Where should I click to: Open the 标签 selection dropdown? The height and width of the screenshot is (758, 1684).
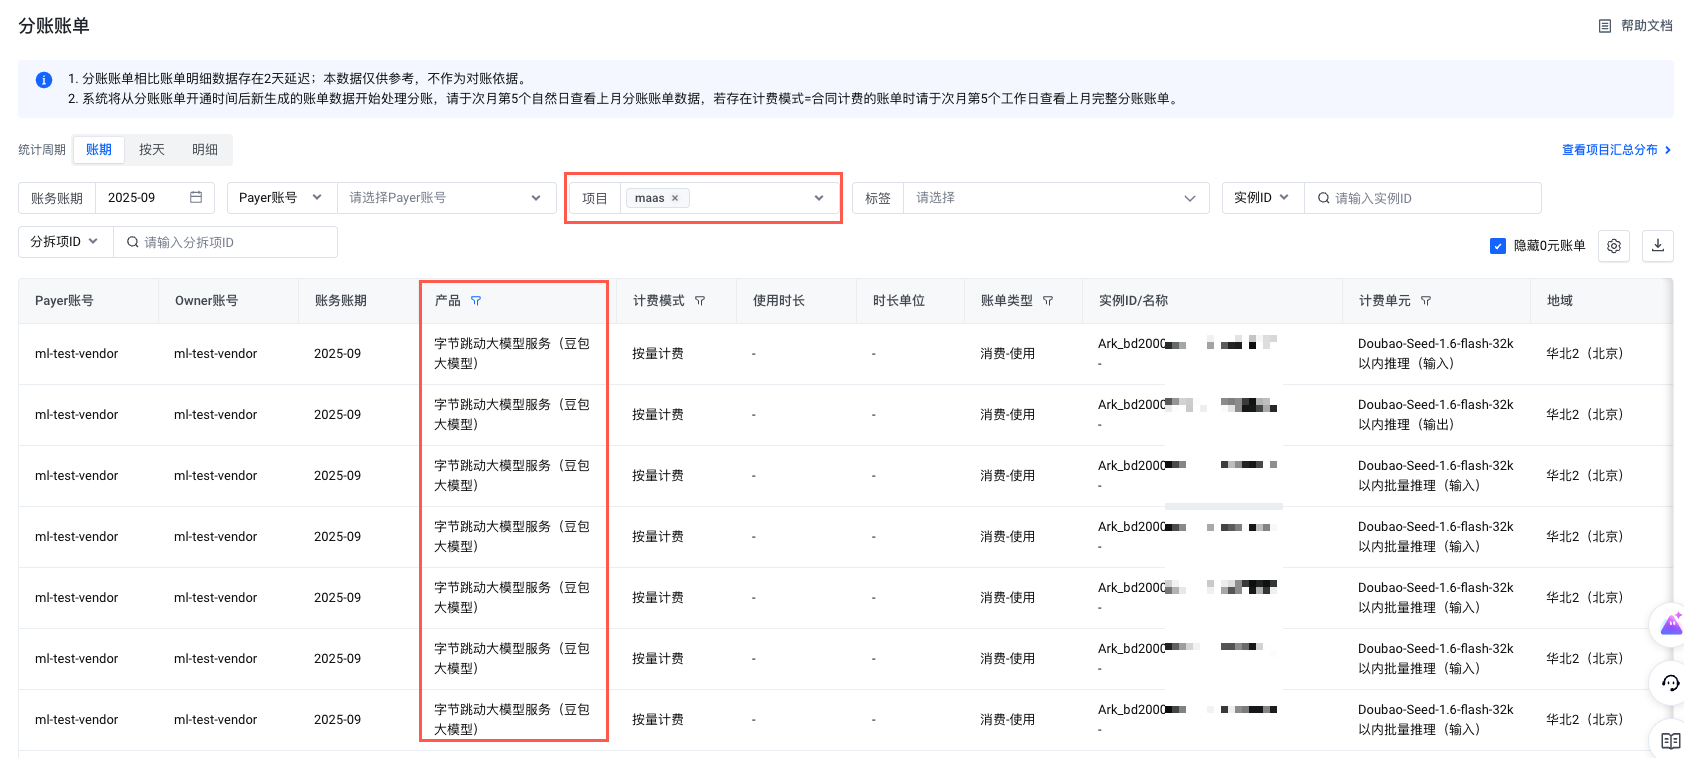1055,198
